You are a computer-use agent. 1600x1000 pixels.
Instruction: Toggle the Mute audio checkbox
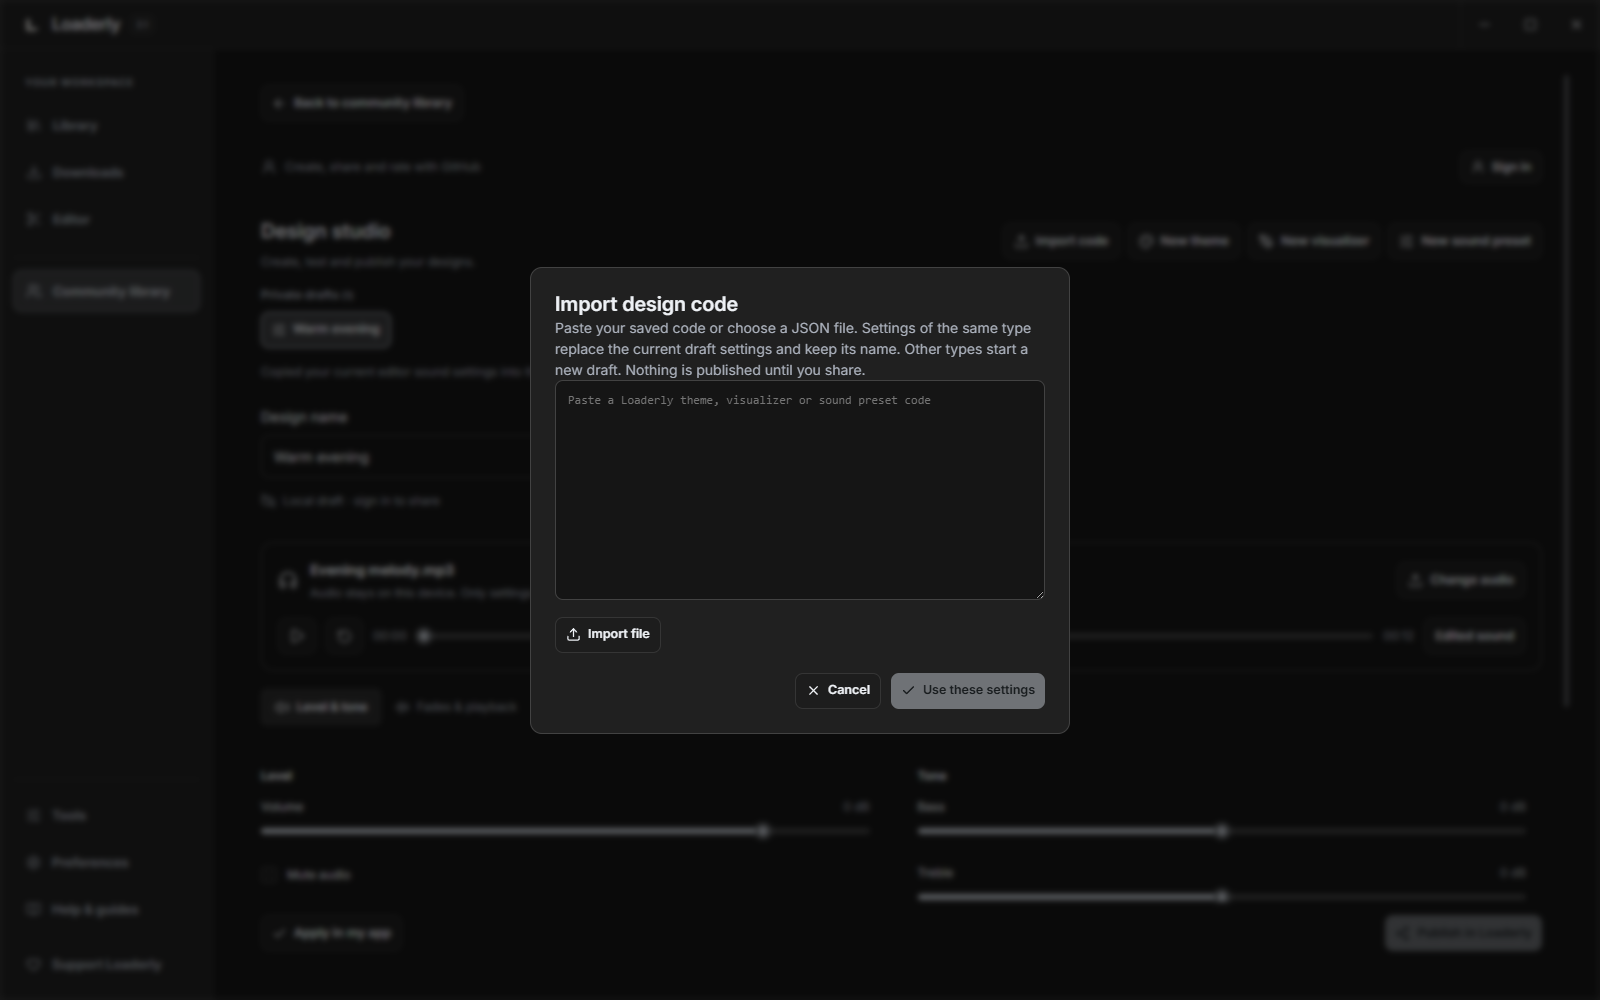[269, 875]
